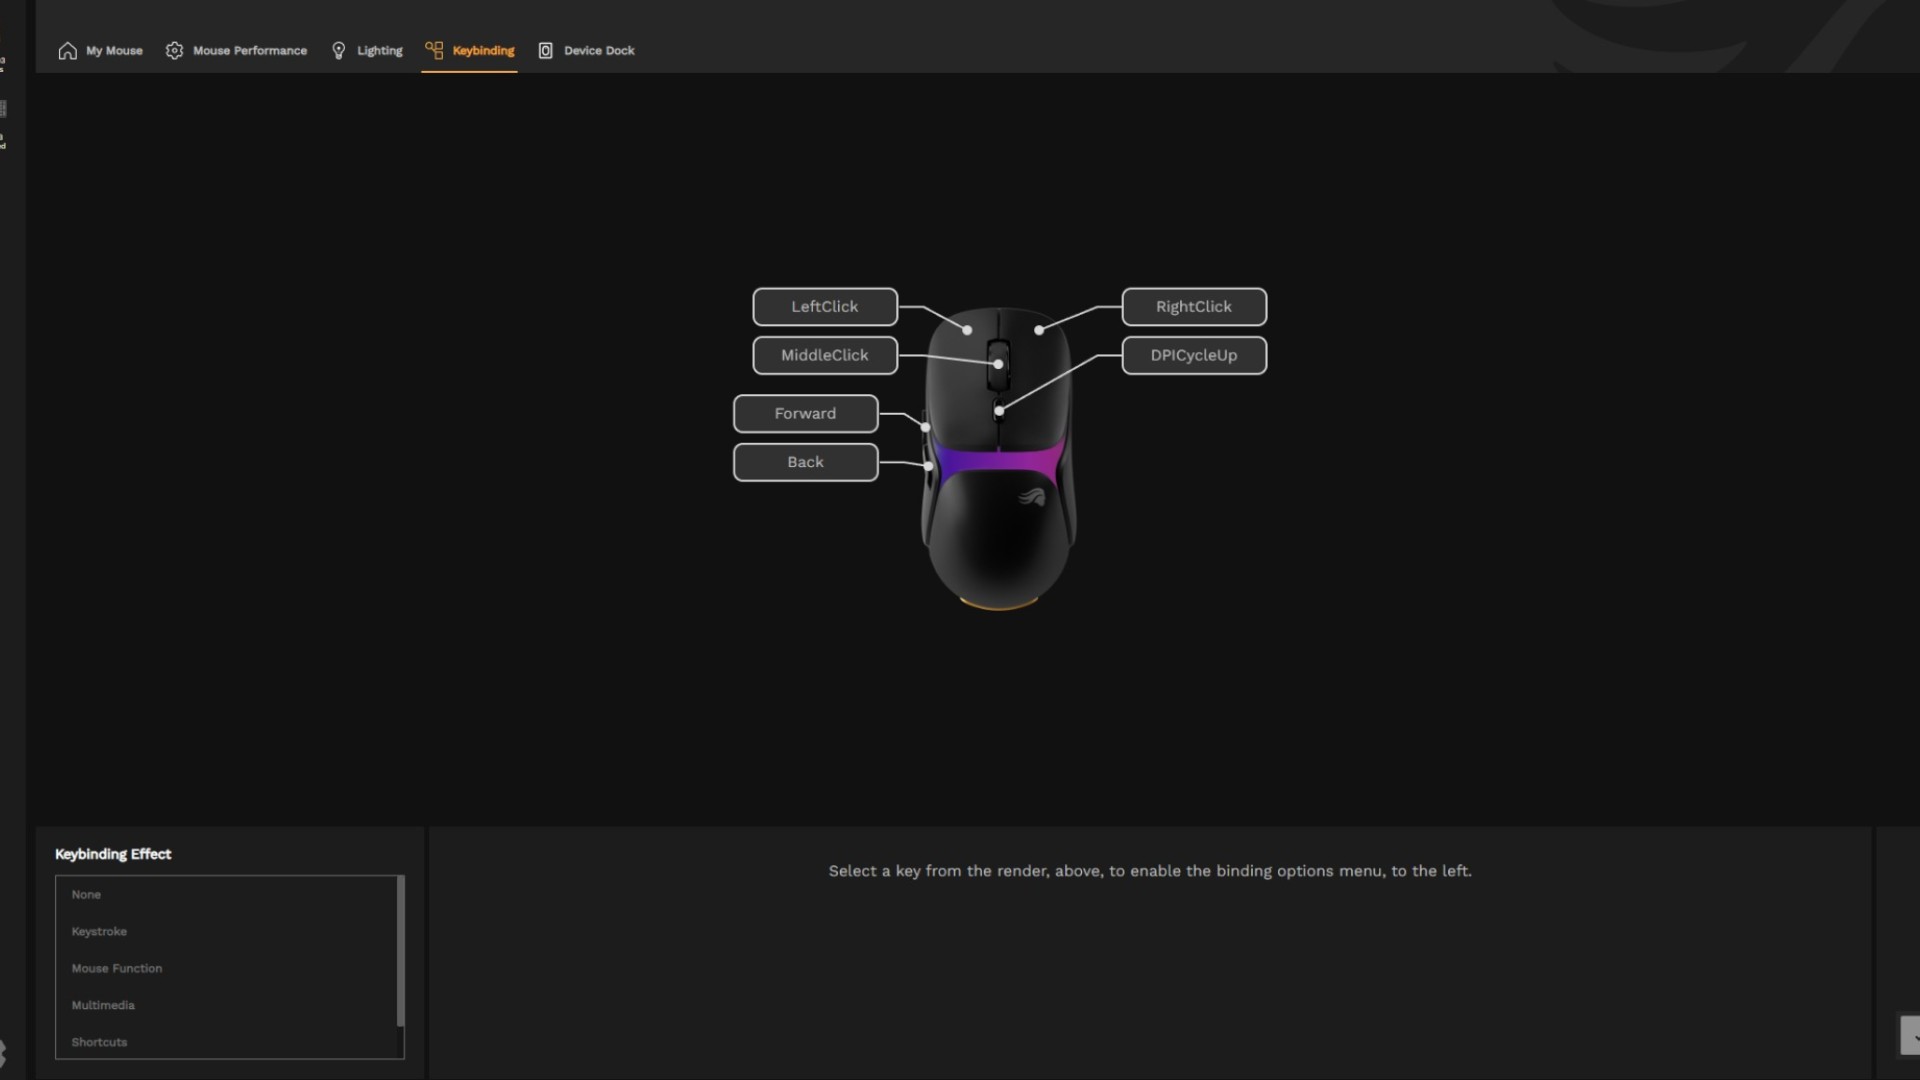Click the node dot on the scroll wheel
The width and height of the screenshot is (1920, 1080).
coord(999,362)
